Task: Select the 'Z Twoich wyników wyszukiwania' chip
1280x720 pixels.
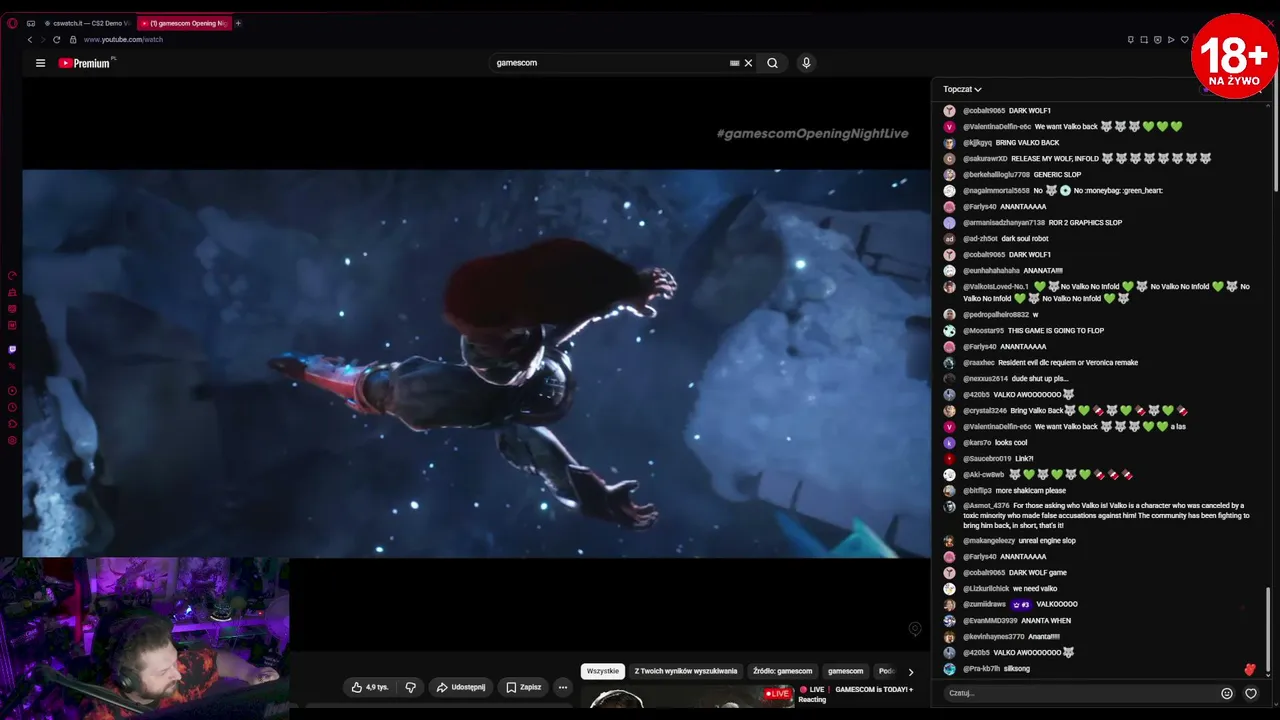Action: [x=686, y=671]
